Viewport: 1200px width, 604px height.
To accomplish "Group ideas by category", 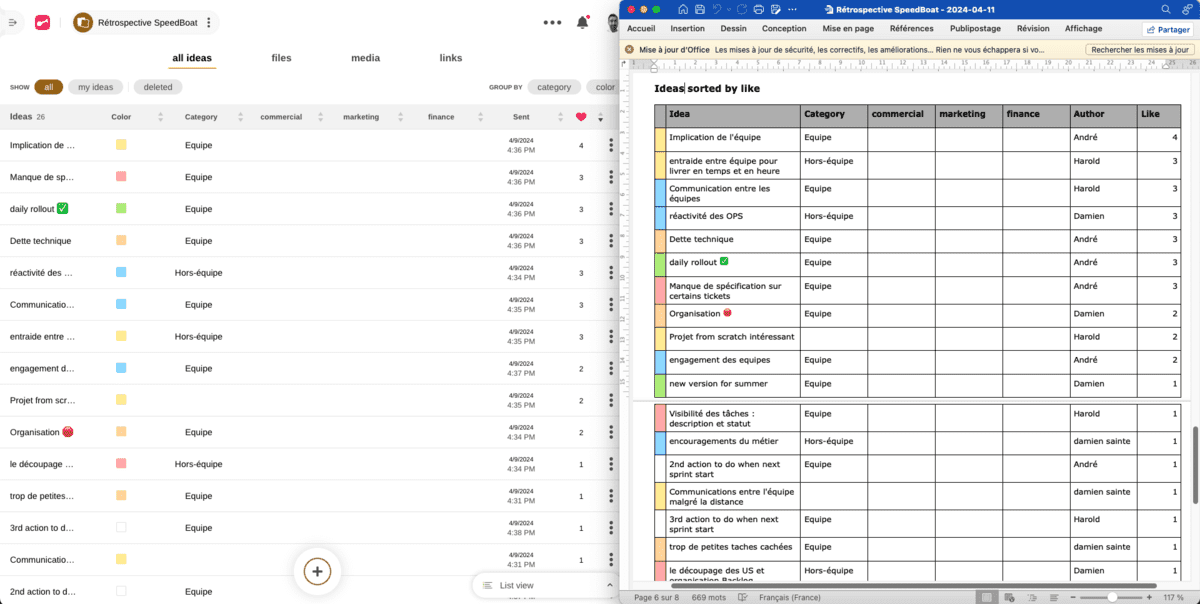I will [x=554, y=87].
